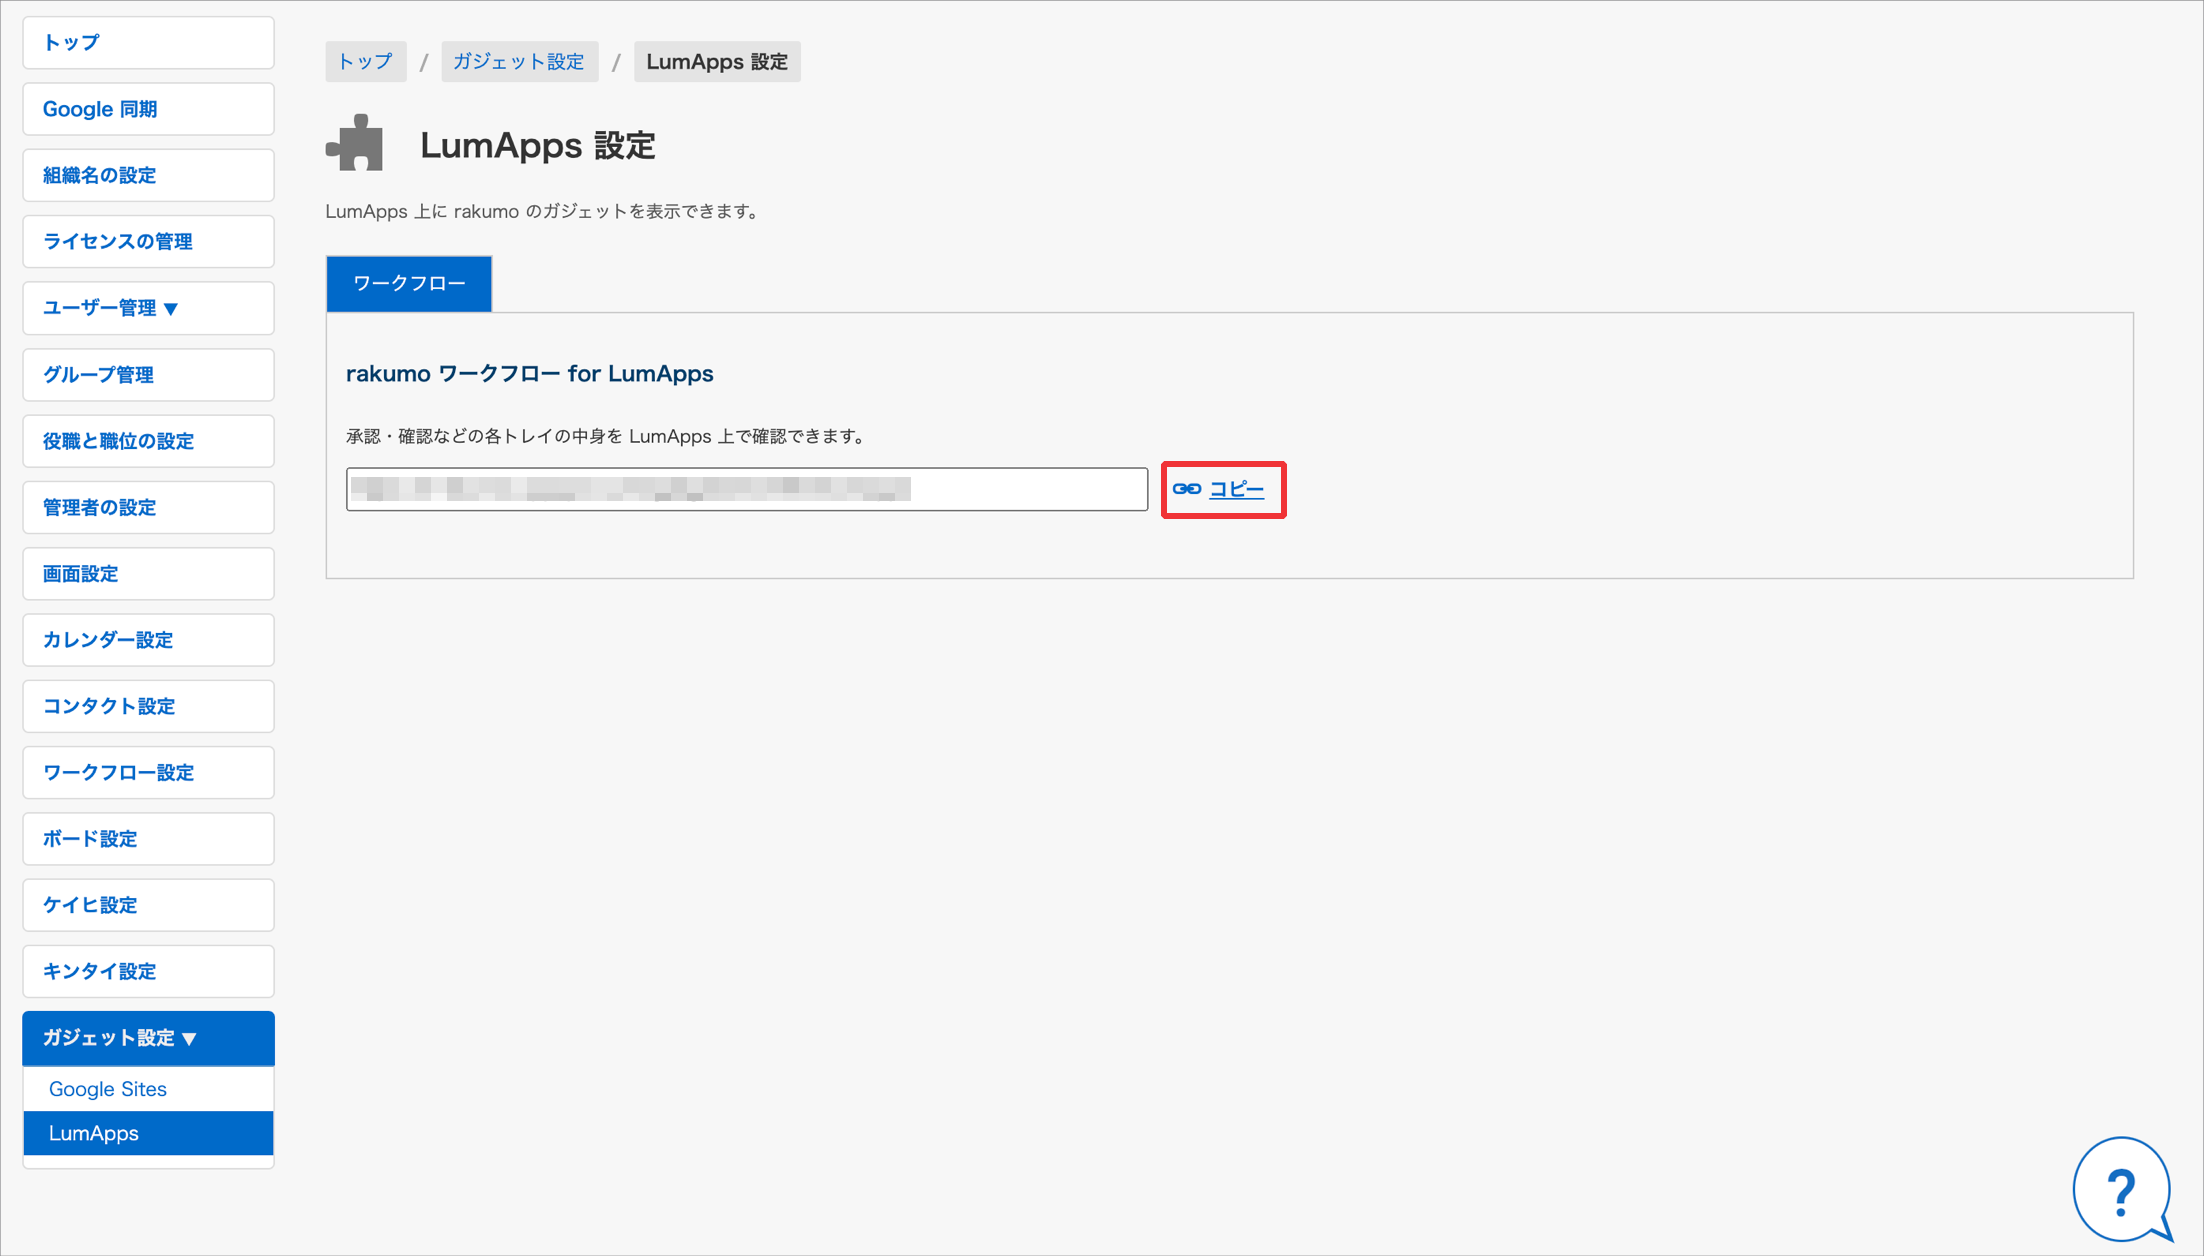Open キンタイ設定 in sidebar
Image resolution: width=2204 pixels, height=1256 pixels.
(148, 971)
